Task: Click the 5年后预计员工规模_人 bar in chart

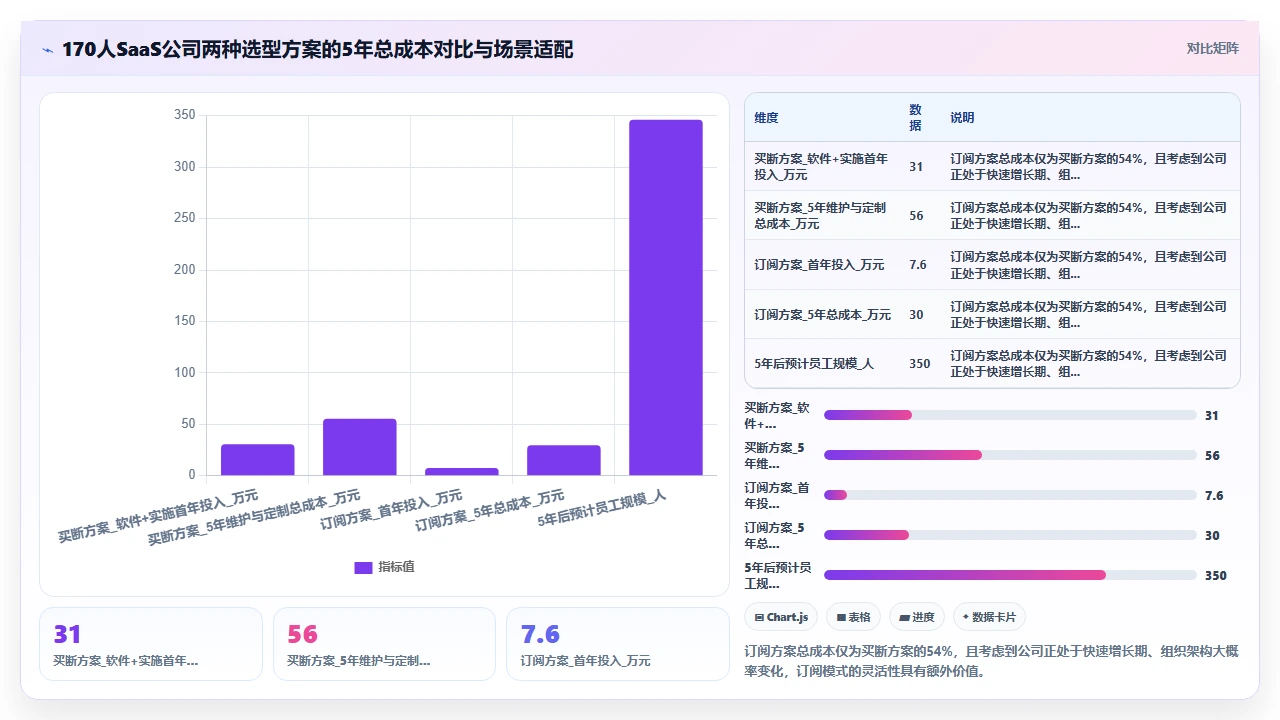Action: [x=666, y=297]
